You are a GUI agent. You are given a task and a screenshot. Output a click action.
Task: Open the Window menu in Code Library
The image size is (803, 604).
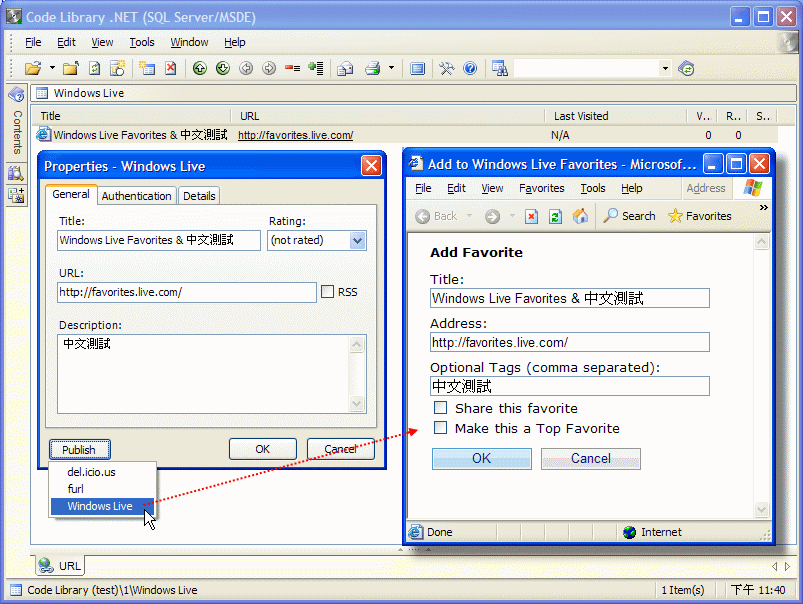point(189,42)
